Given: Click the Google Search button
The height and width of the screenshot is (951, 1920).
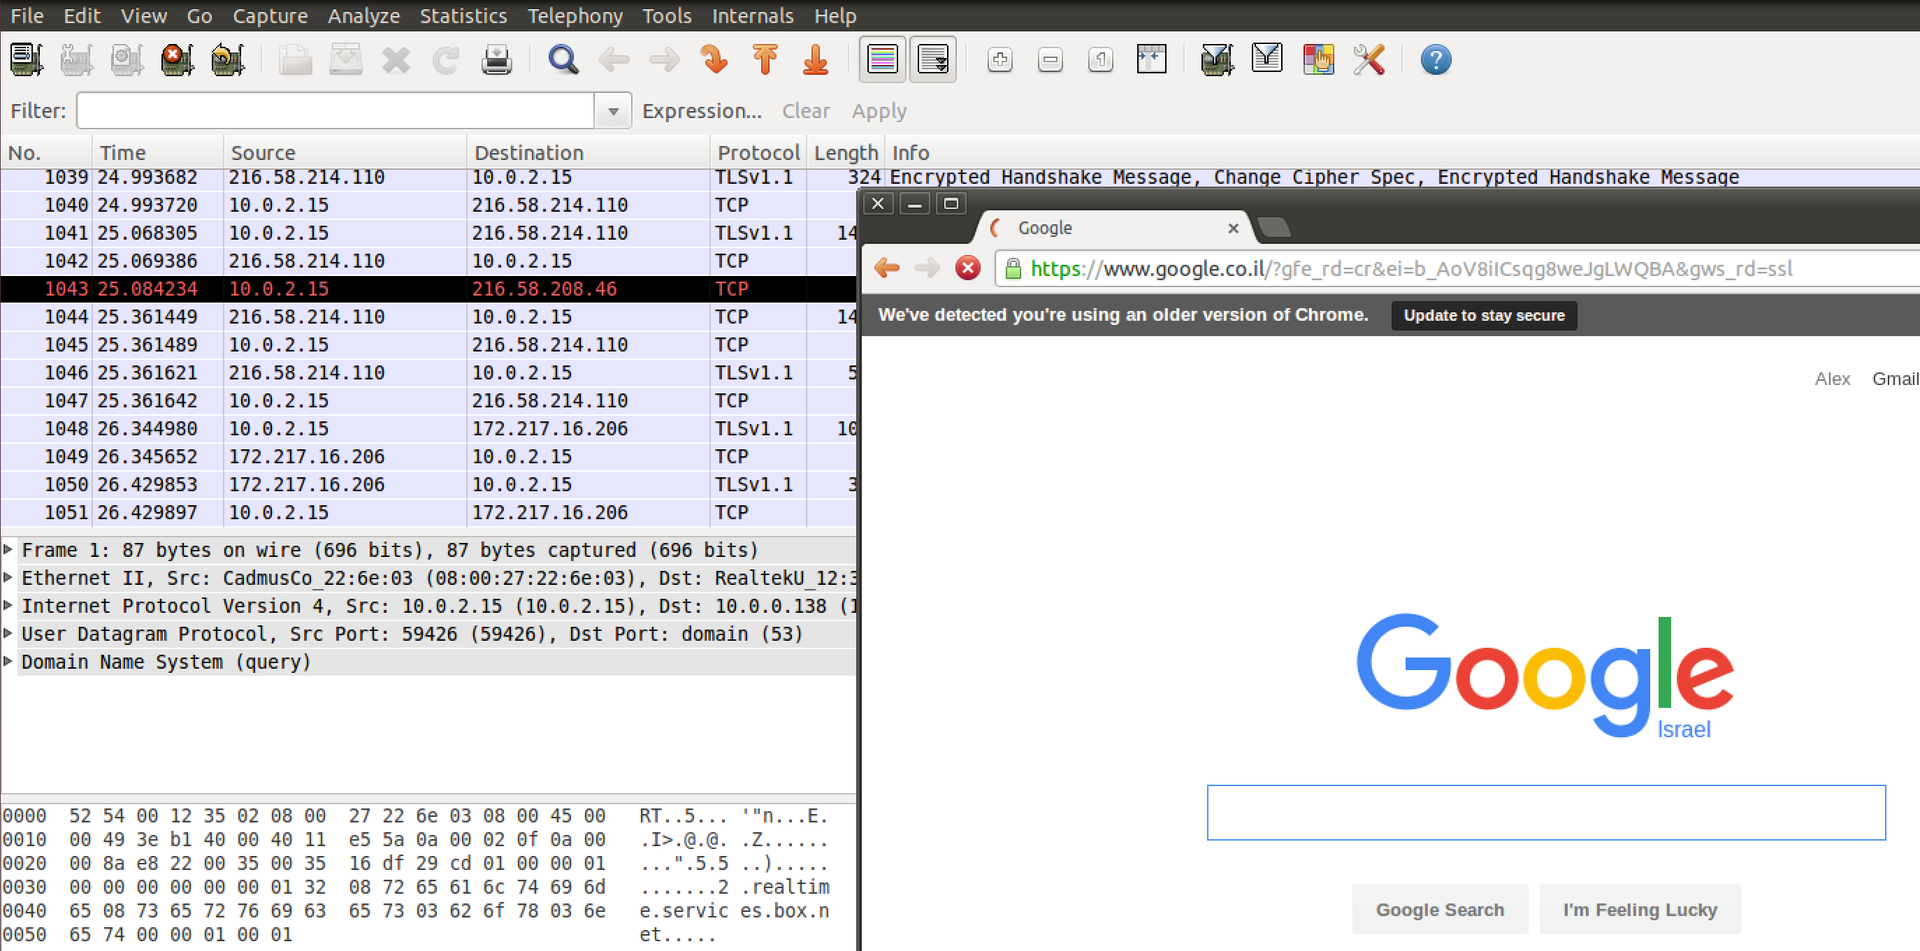Looking at the screenshot, I should (x=1440, y=910).
